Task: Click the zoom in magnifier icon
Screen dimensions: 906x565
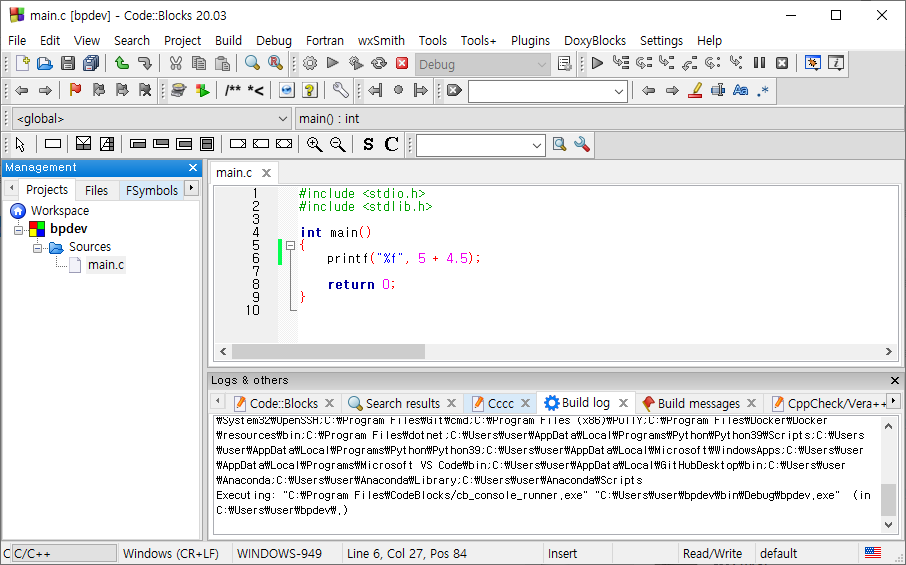Action: coord(315,144)
